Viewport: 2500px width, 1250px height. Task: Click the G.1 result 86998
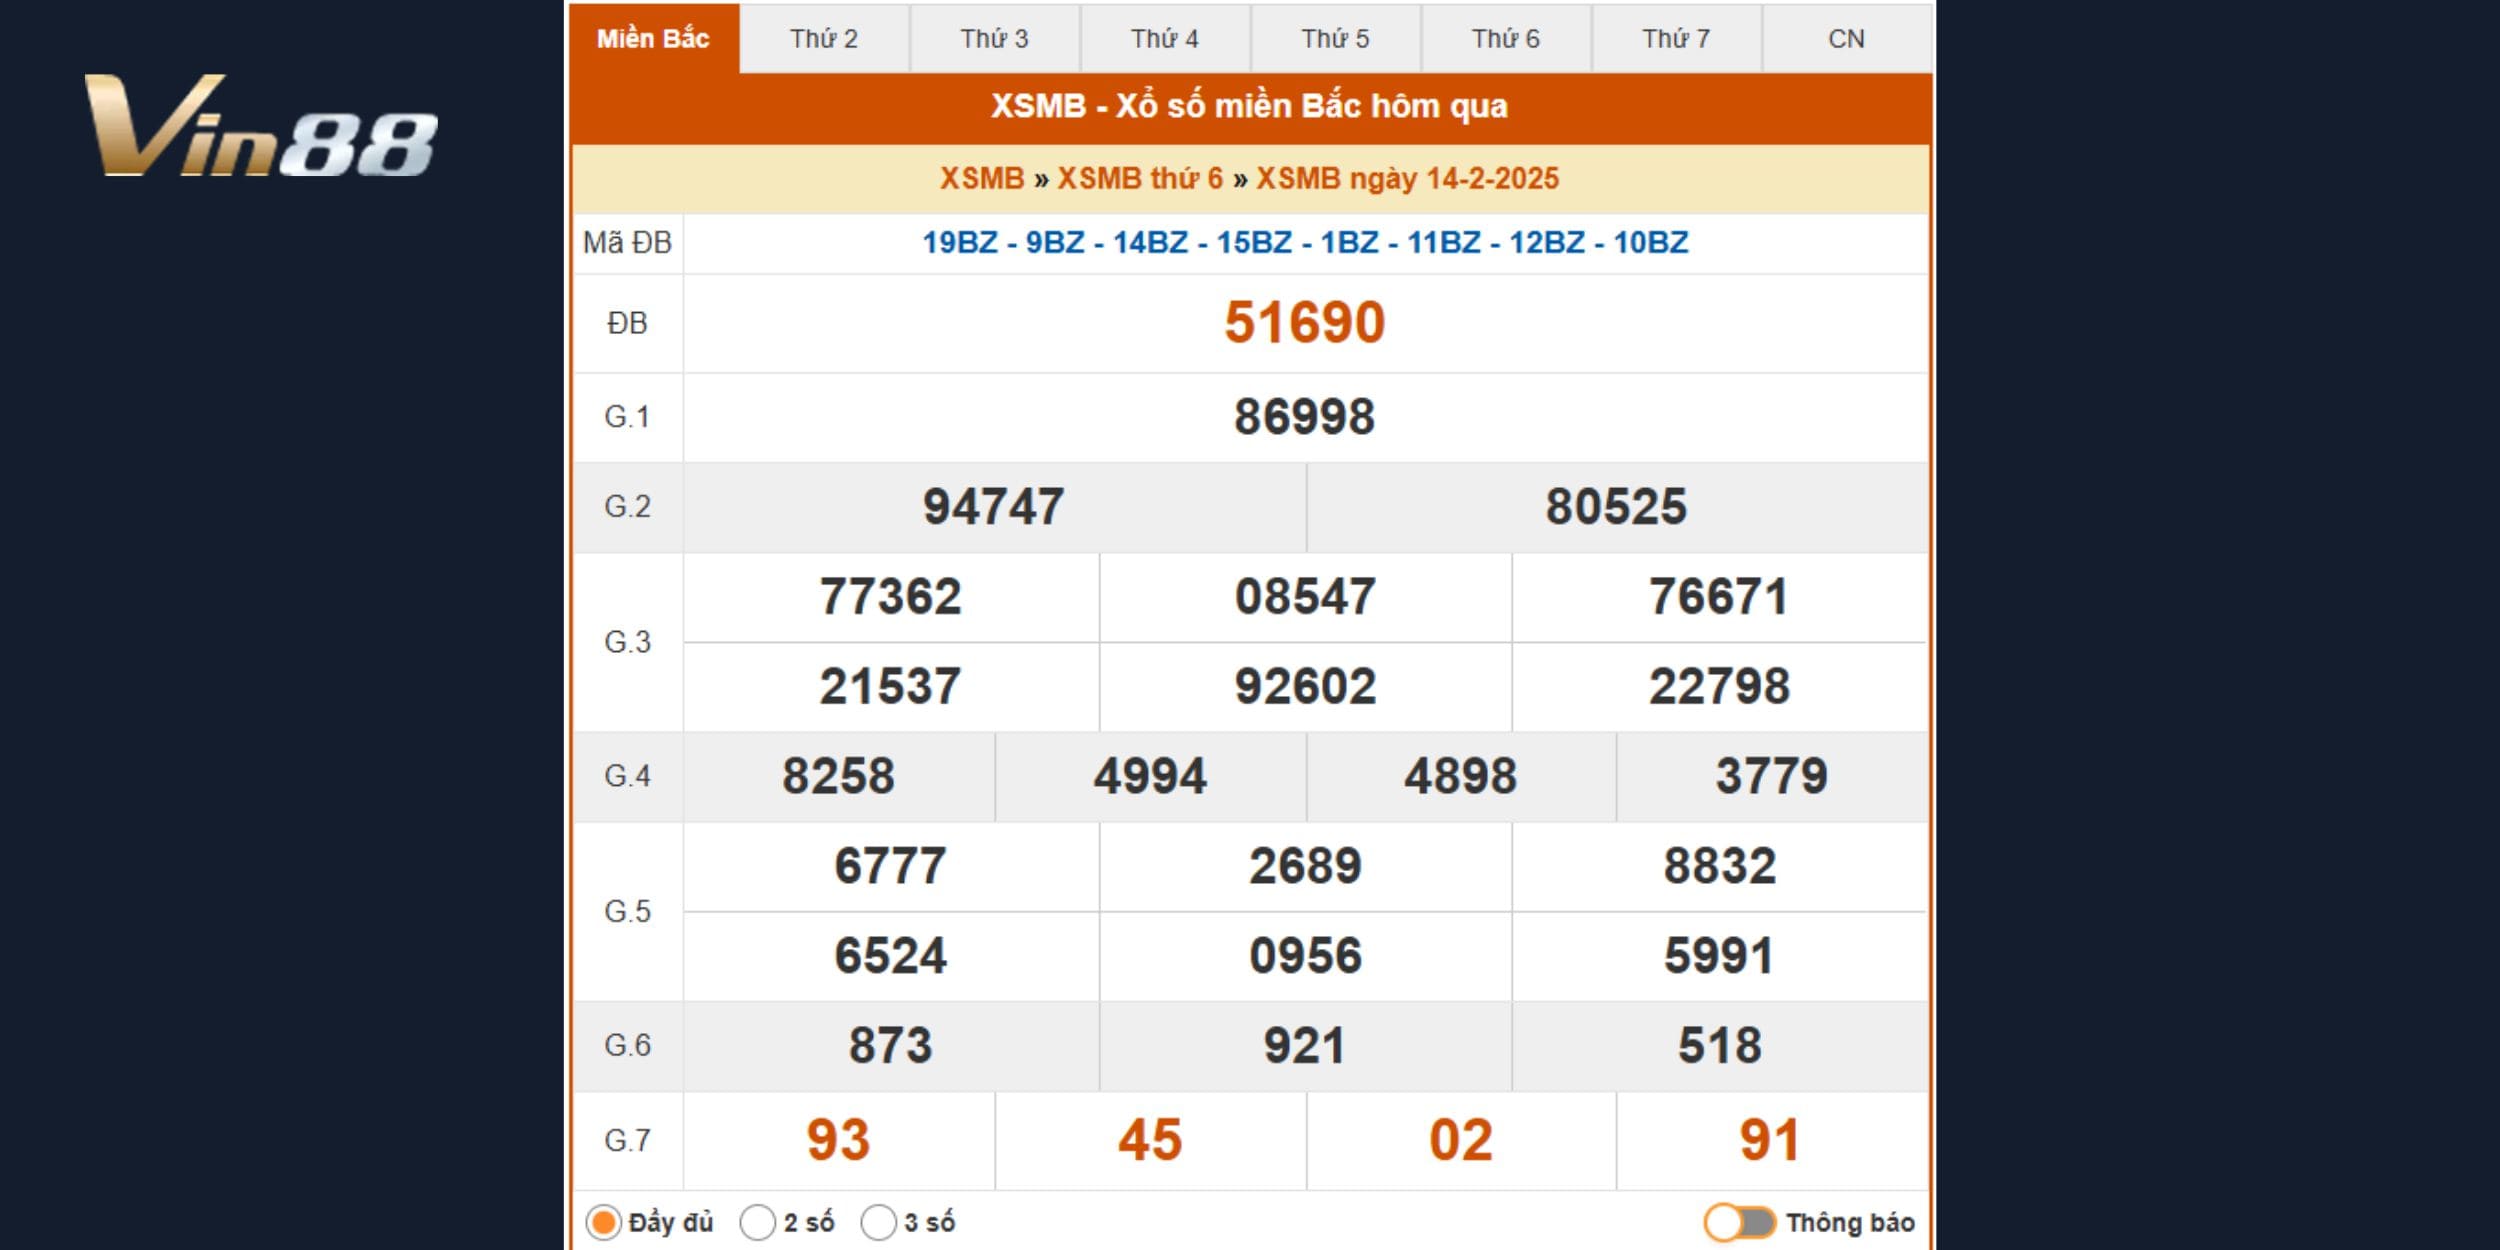[1304, 417]
